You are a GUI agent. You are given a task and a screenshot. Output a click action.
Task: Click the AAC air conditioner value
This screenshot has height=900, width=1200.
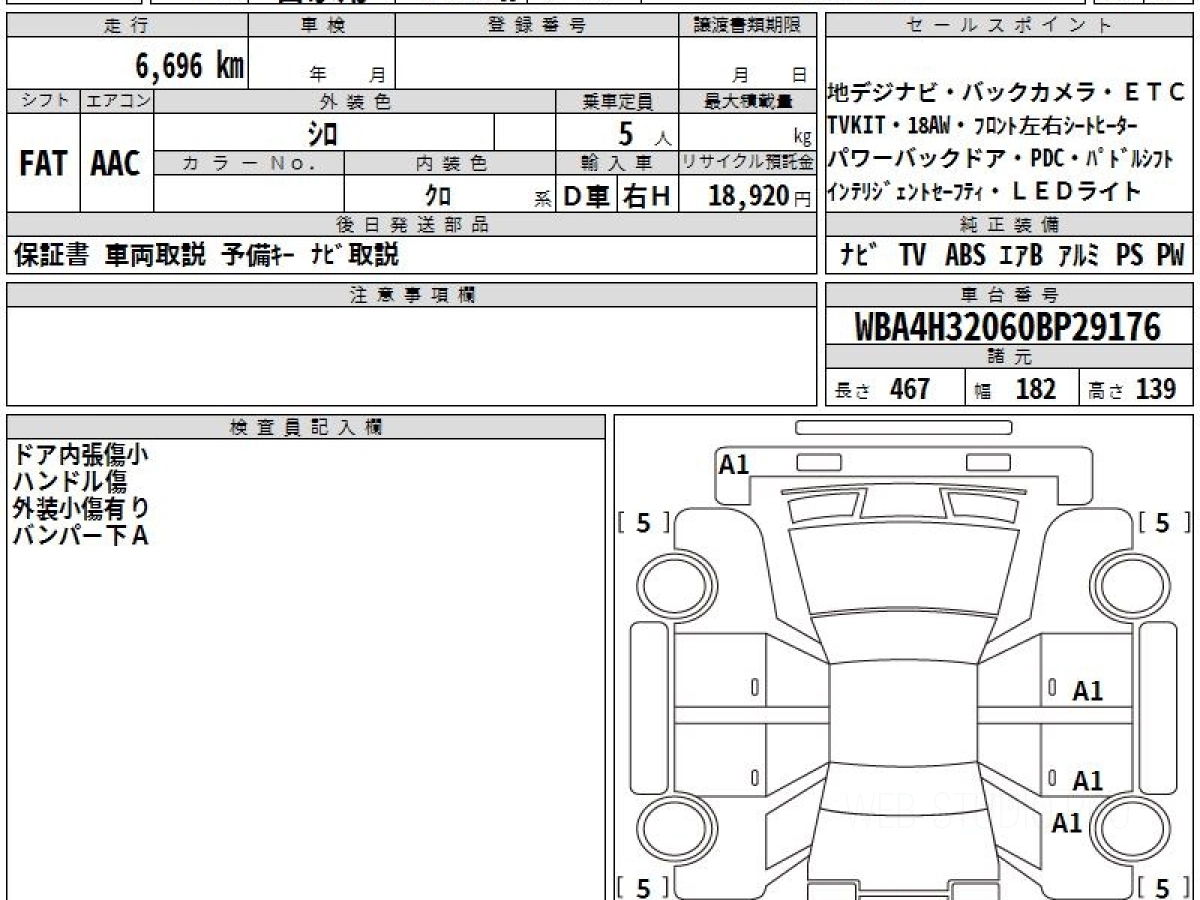[x=116, y=164]
